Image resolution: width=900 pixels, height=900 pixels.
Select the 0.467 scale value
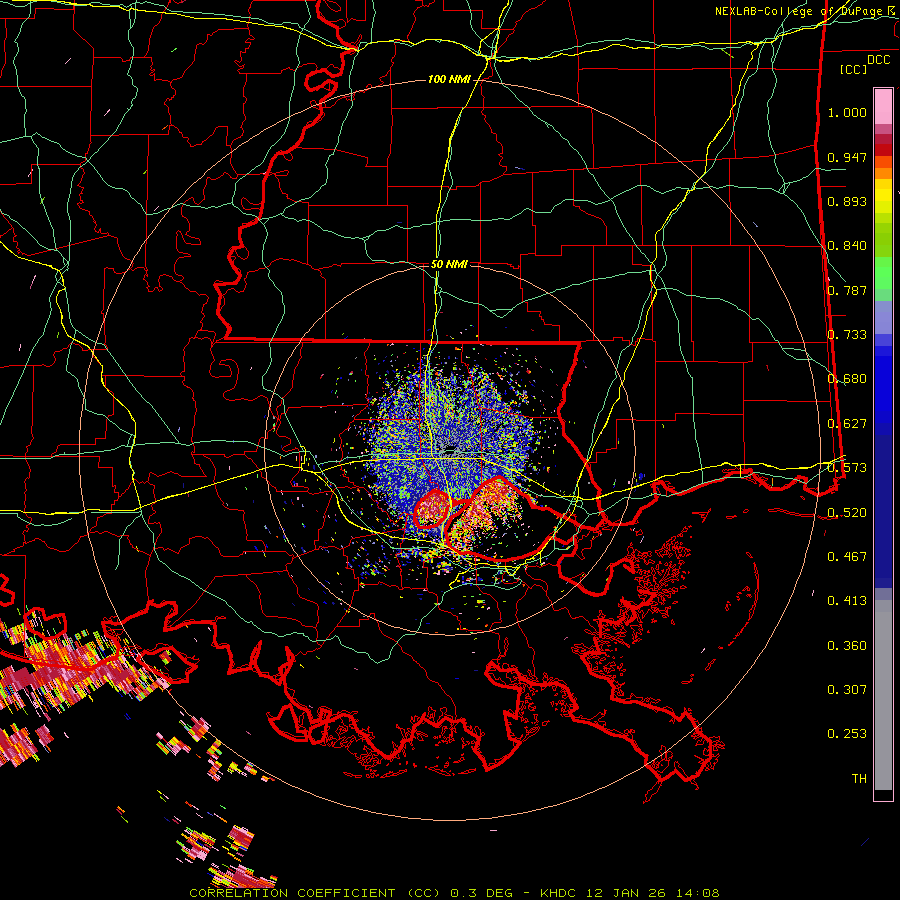click(847, 556)
